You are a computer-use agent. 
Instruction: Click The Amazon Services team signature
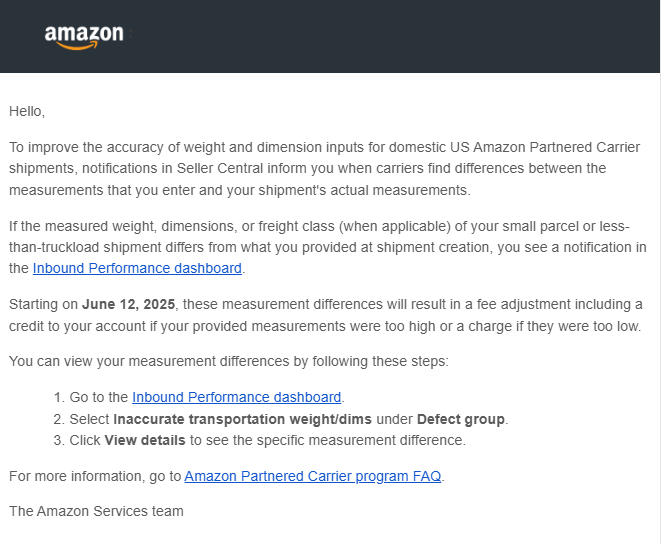[96, 511]
